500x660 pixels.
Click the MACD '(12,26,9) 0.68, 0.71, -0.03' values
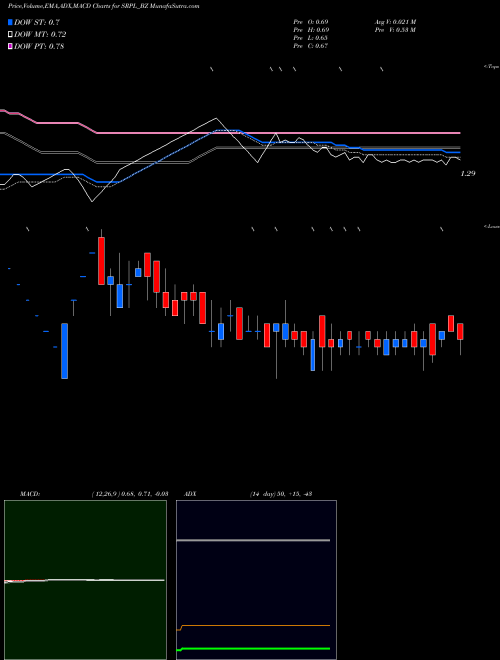[x=130, y=494]
